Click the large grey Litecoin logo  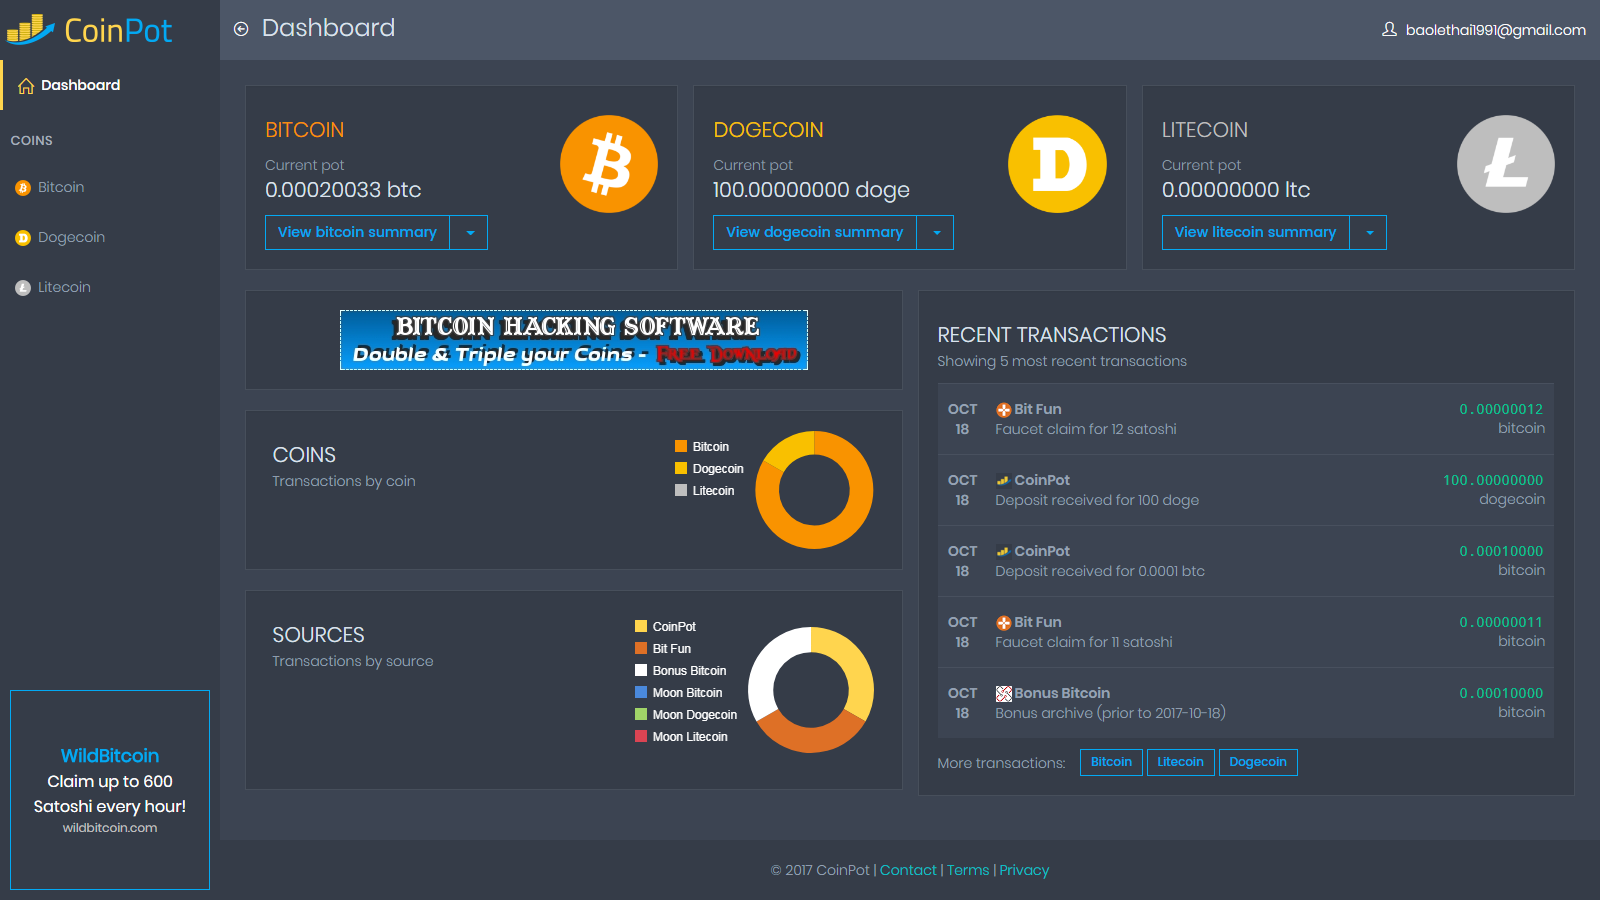coord(1506,164)
